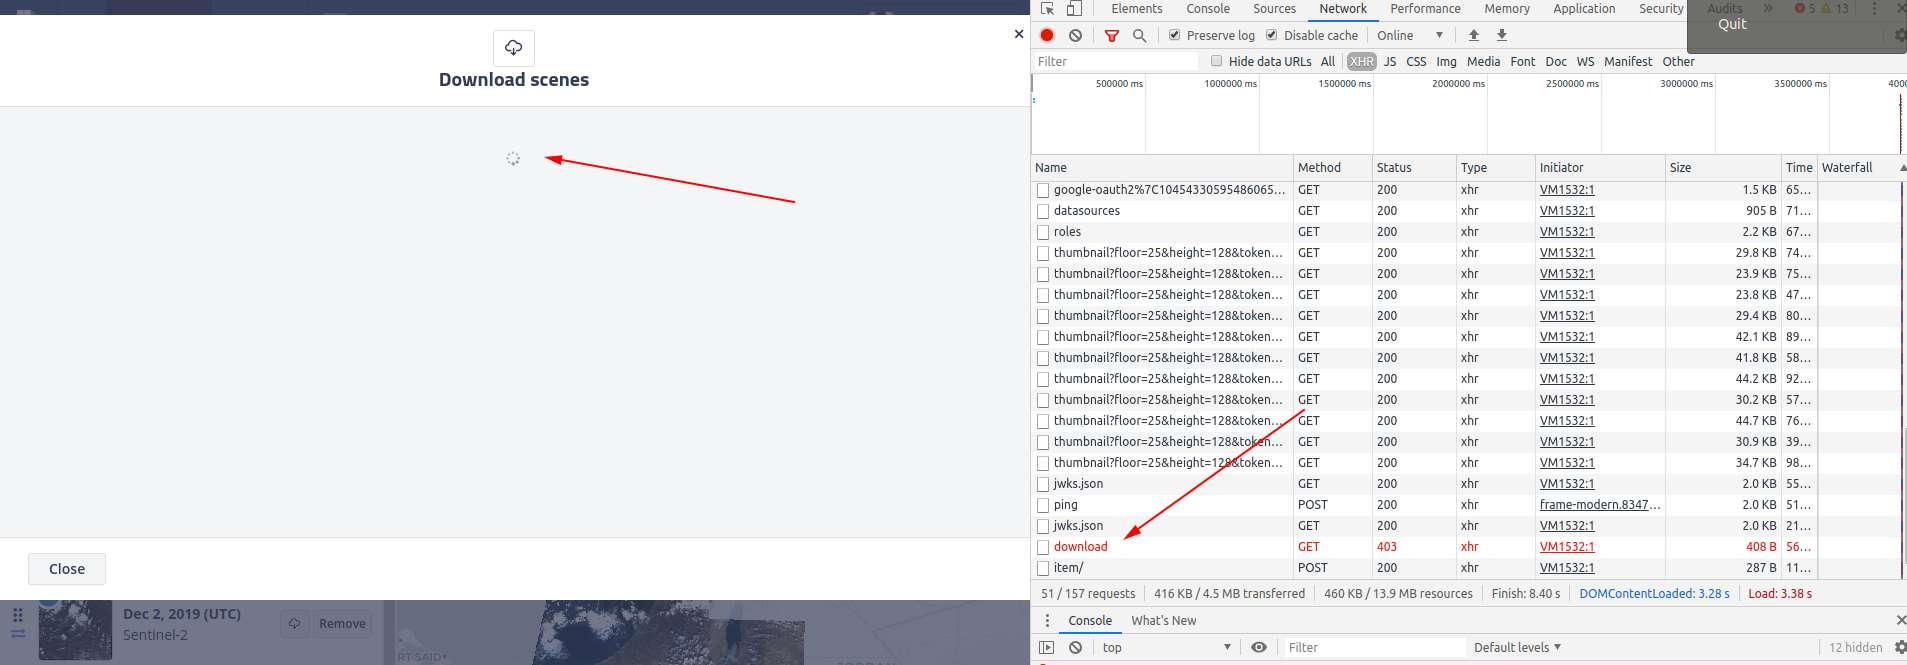1907x665 pixels.
Task: Clear the network log
Action: pyautogui.click(x=1075, y=35)
